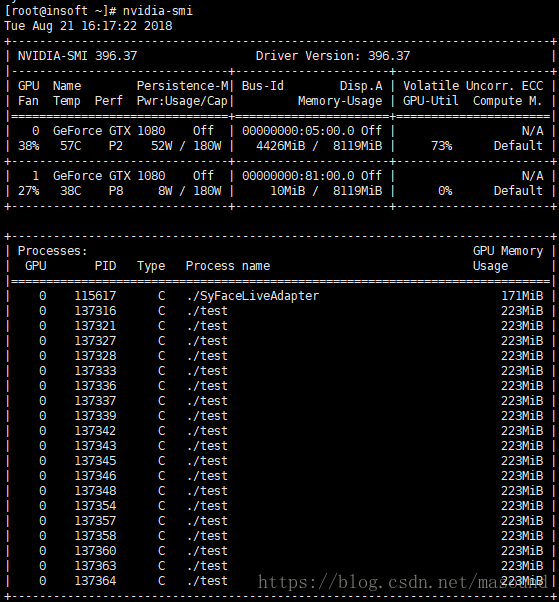Click the Bus-Id column header
The width and height of the screenshot is (559, 602).
pos(263,86)
